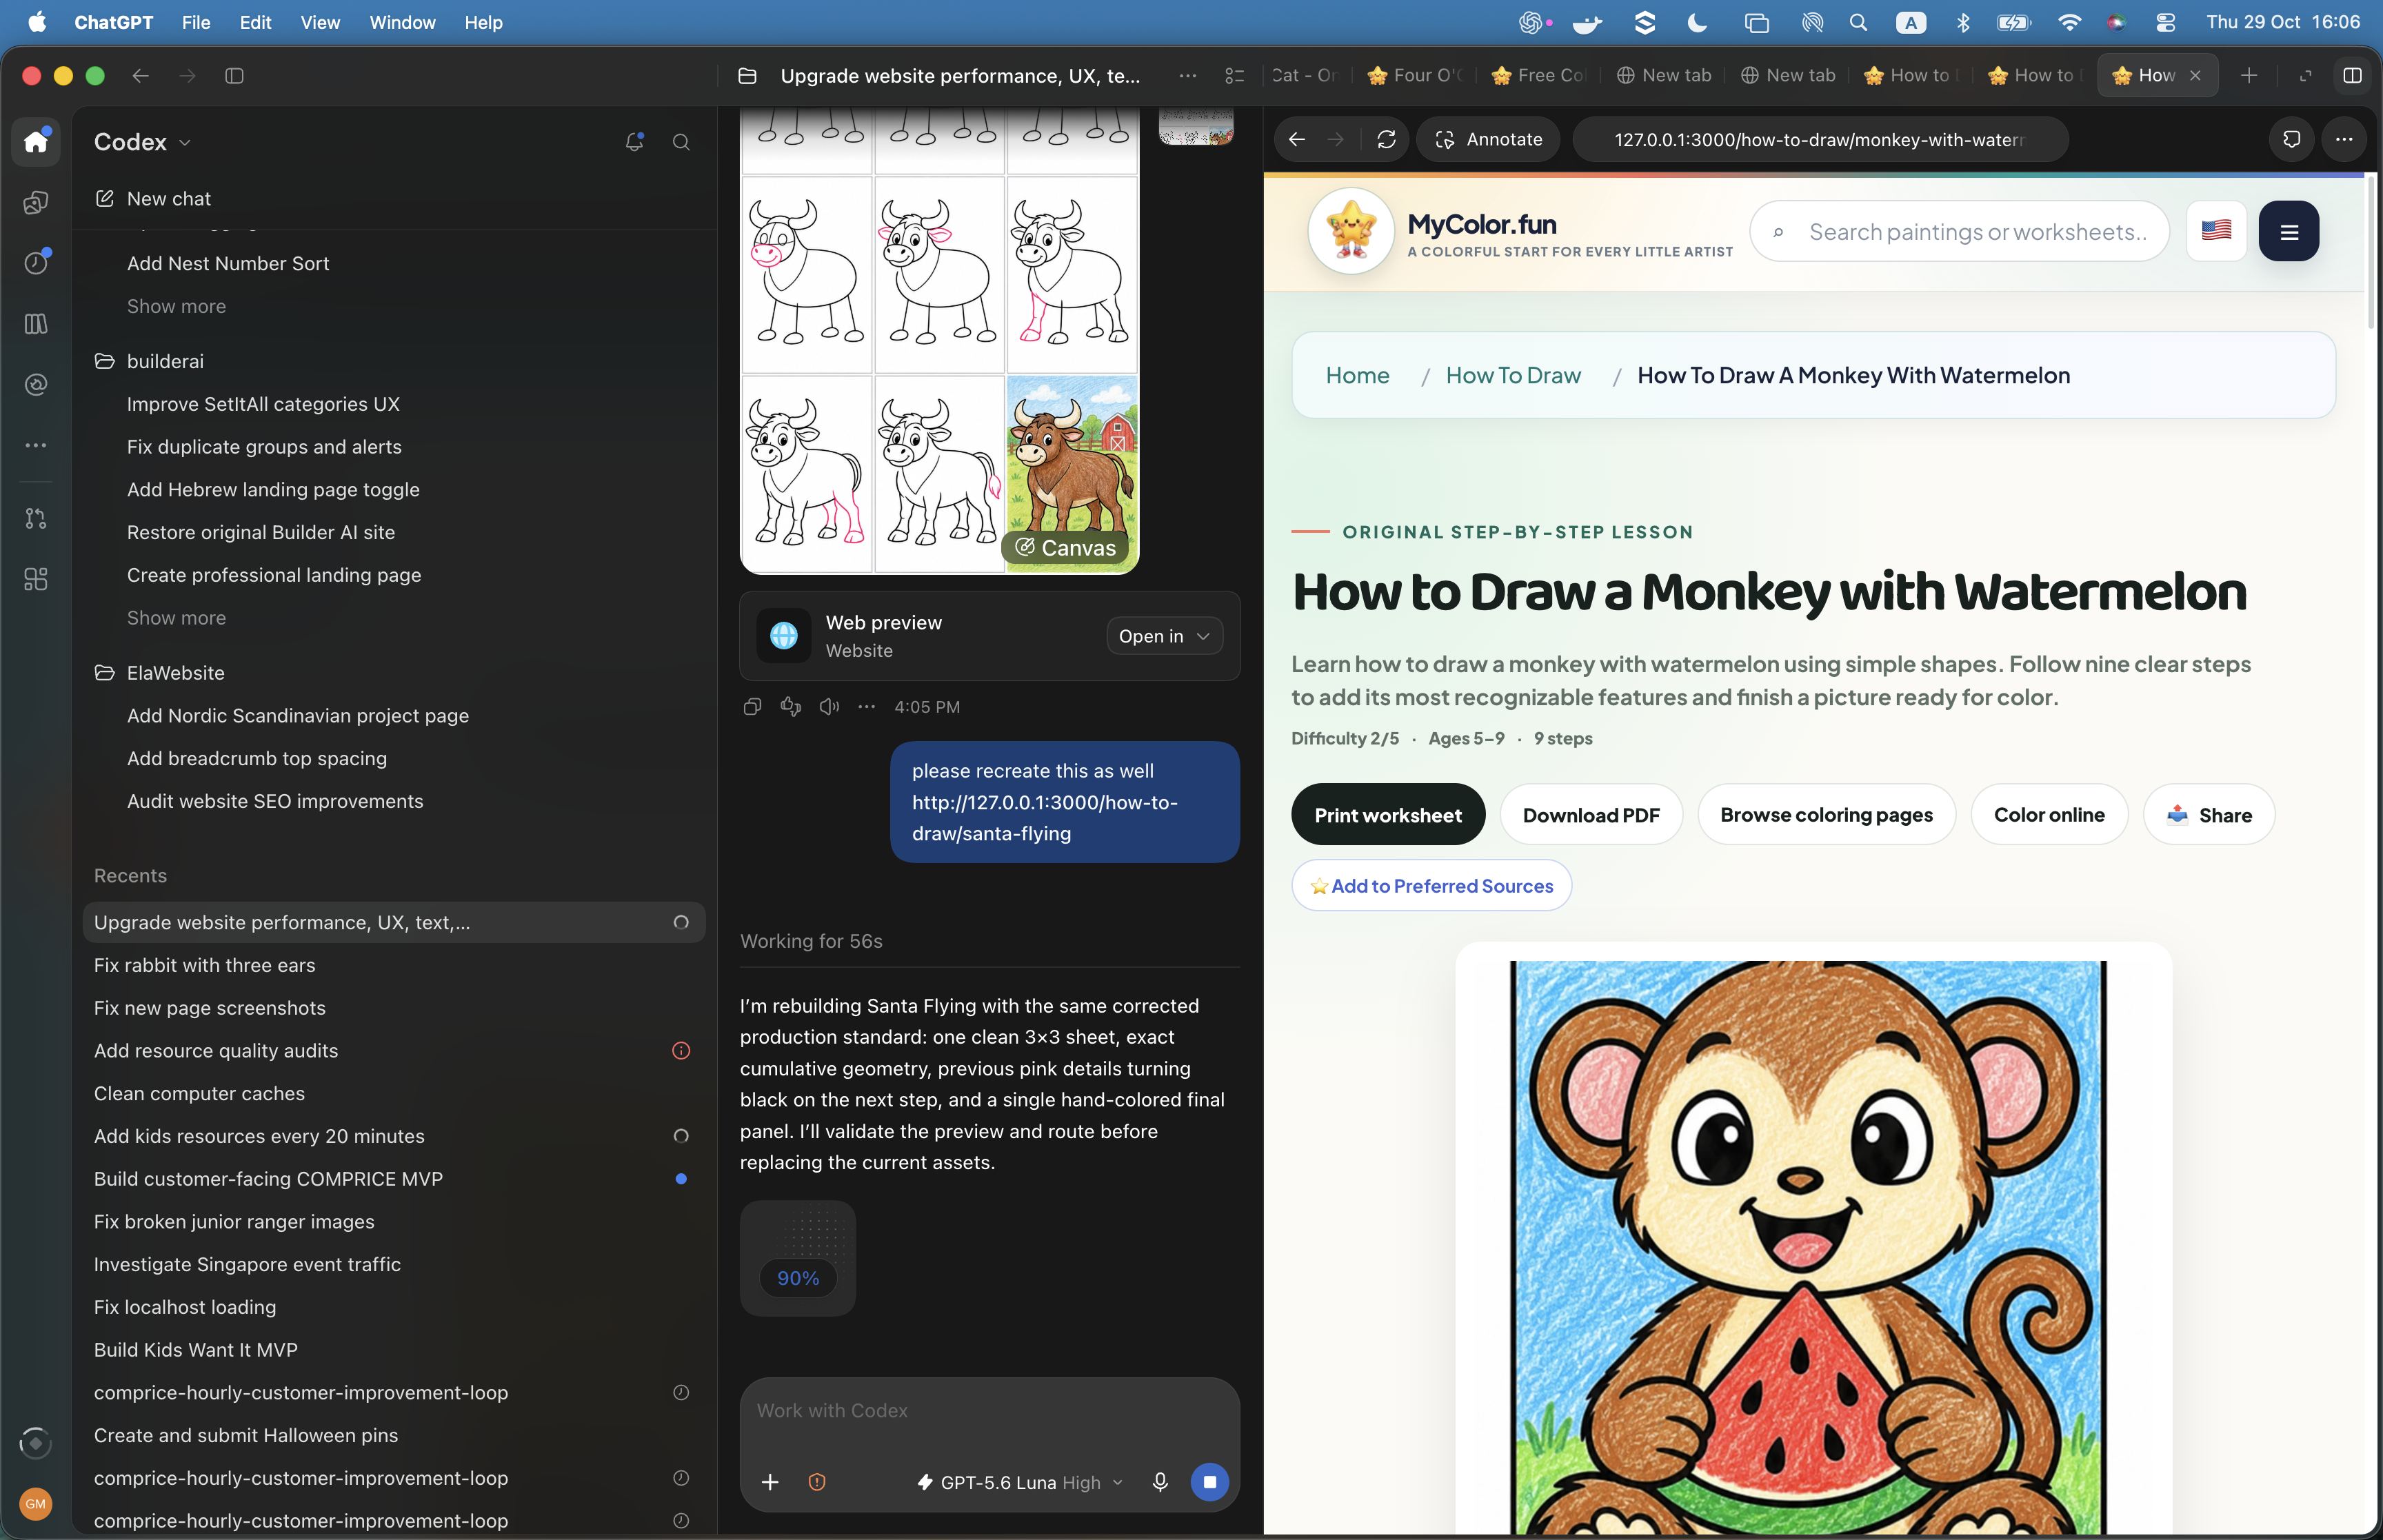Image resolution: width=2383 pixels, height=1540 pixels.
Task: Open the US flag language selector
Action: [2216, 231]
